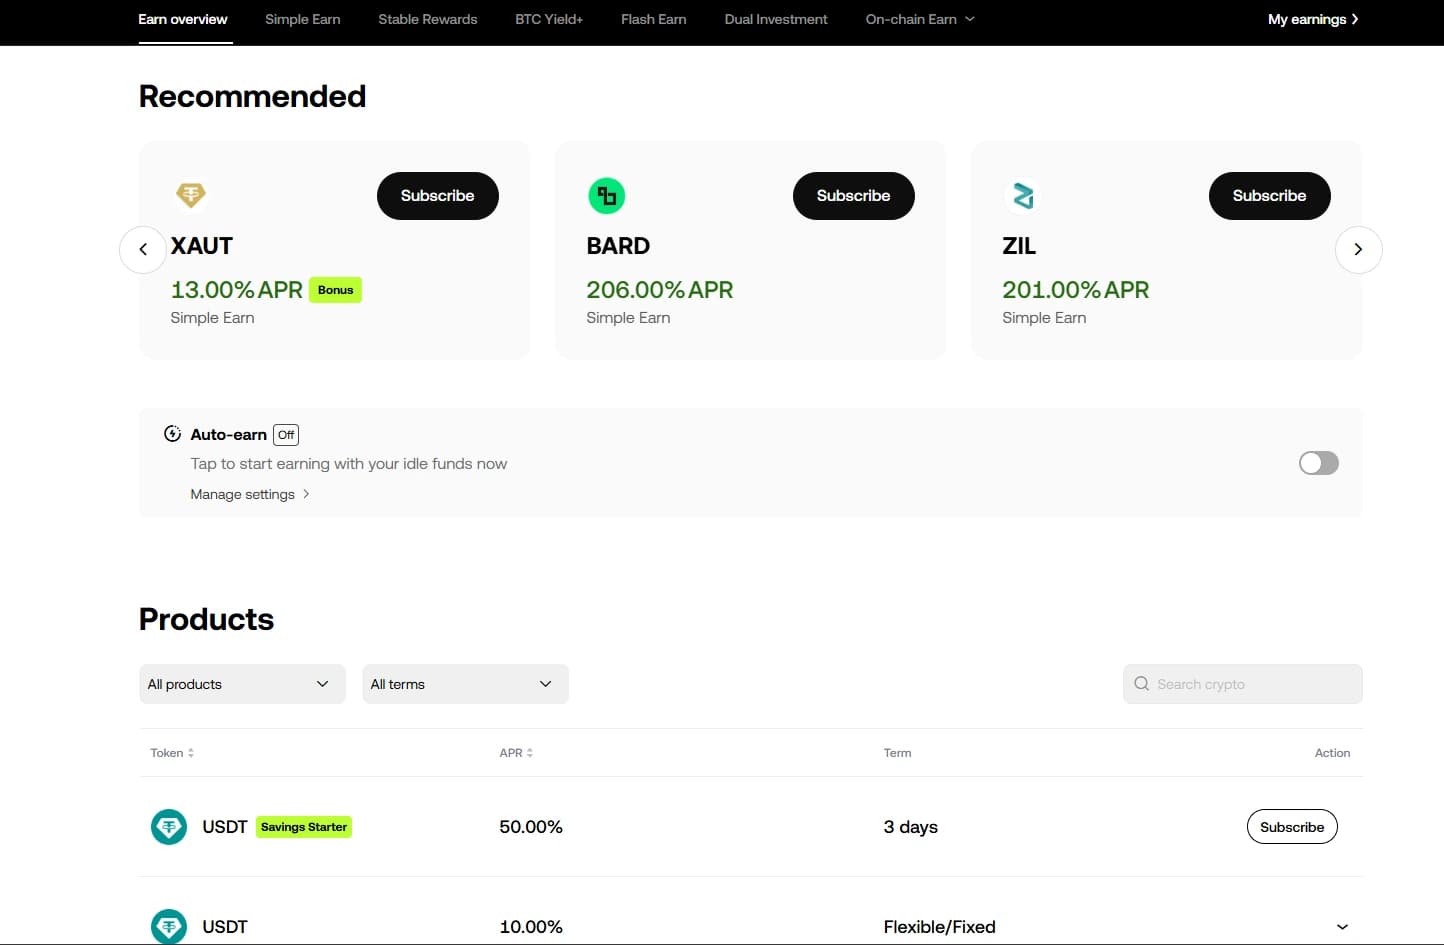
Task: Click the 206.00% APR value
Action: pyautogui.click(x=660, y=290)
